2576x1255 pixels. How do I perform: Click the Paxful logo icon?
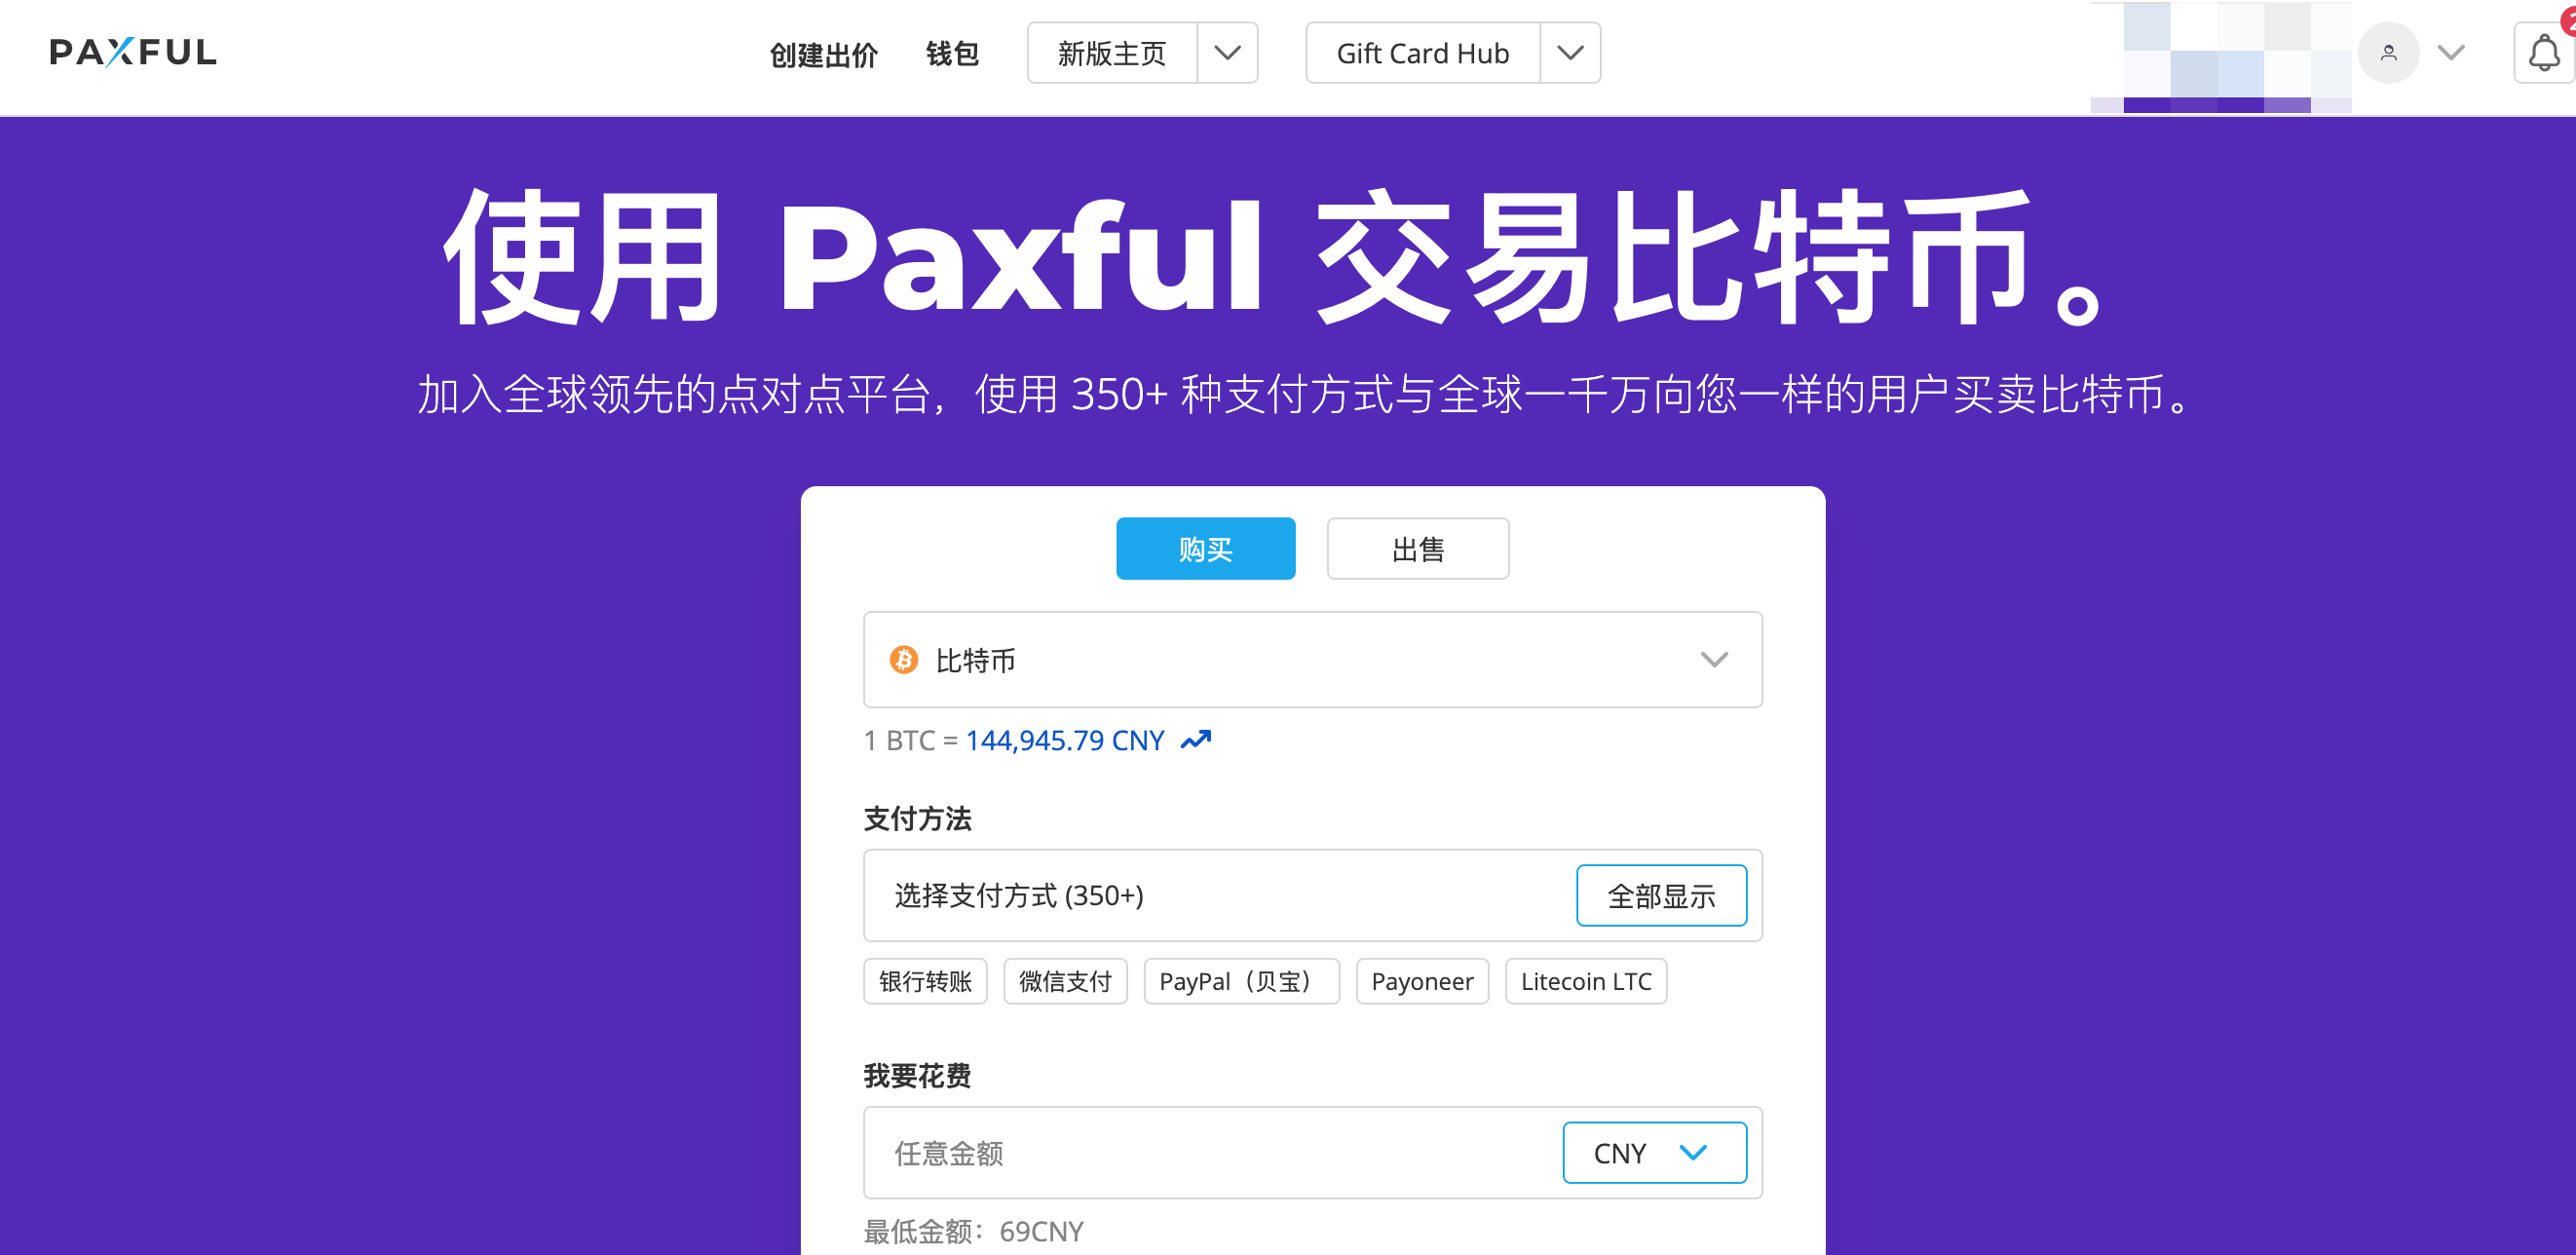[x=132, y=55]
